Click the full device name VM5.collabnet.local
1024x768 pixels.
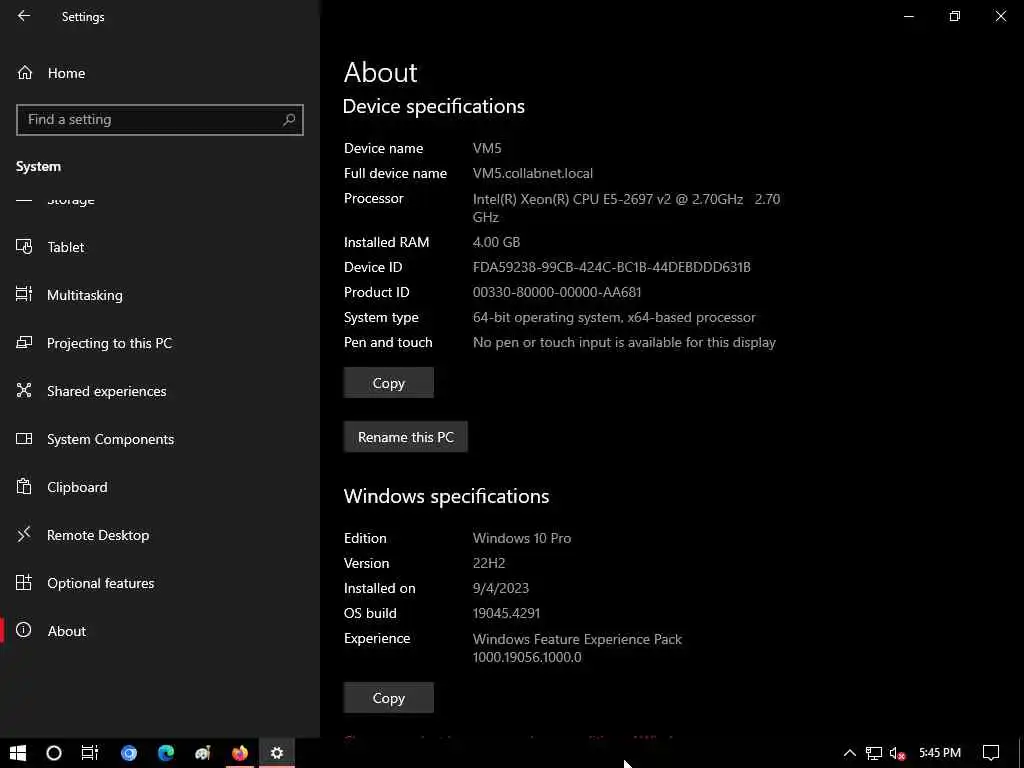[533, 174]
